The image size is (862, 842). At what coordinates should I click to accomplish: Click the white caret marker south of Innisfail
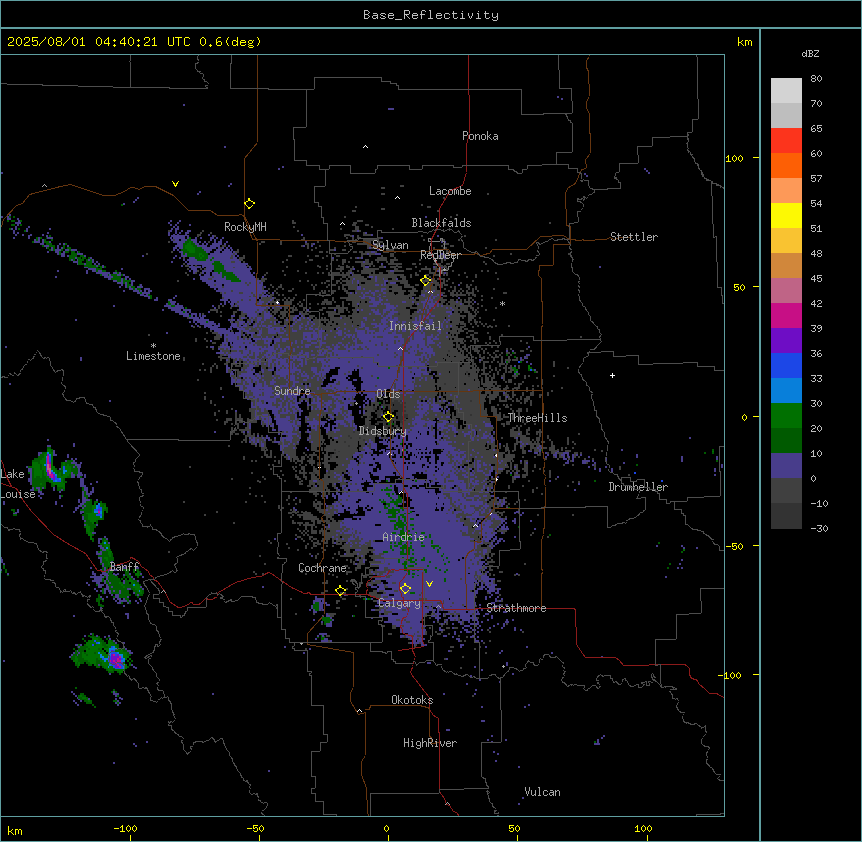click(400, 348)
